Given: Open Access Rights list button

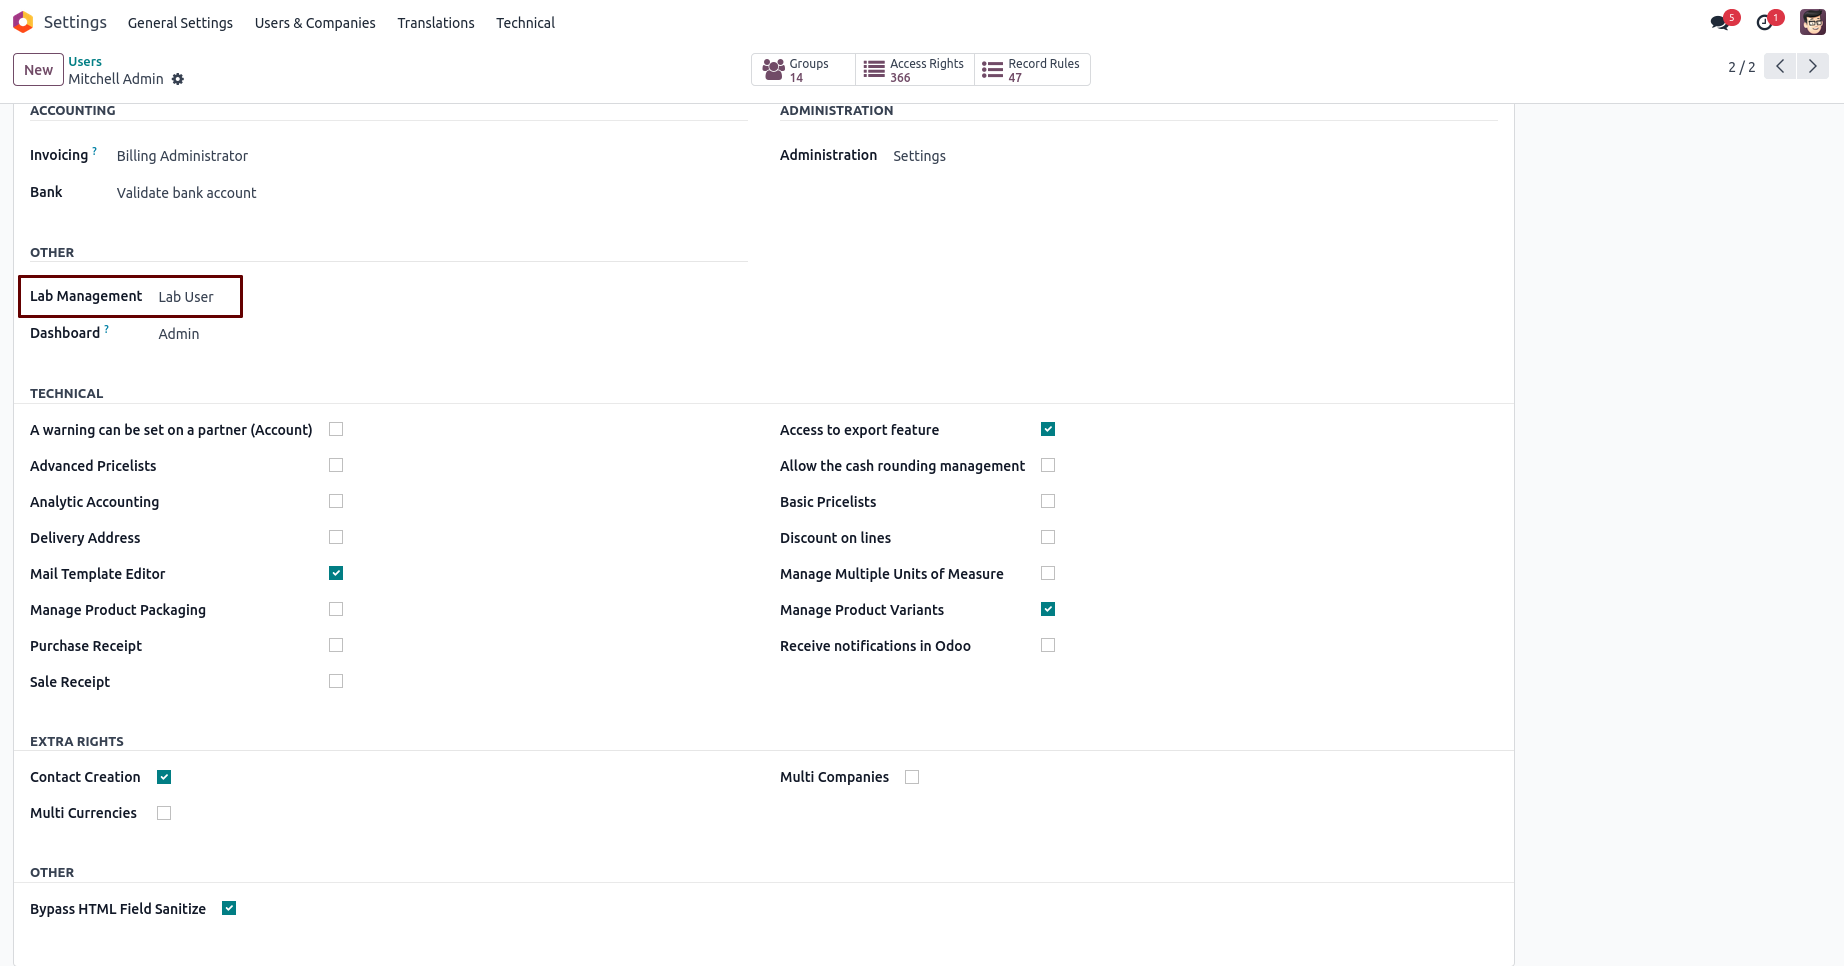Looking at the screenshot, I should coord(914,70).
